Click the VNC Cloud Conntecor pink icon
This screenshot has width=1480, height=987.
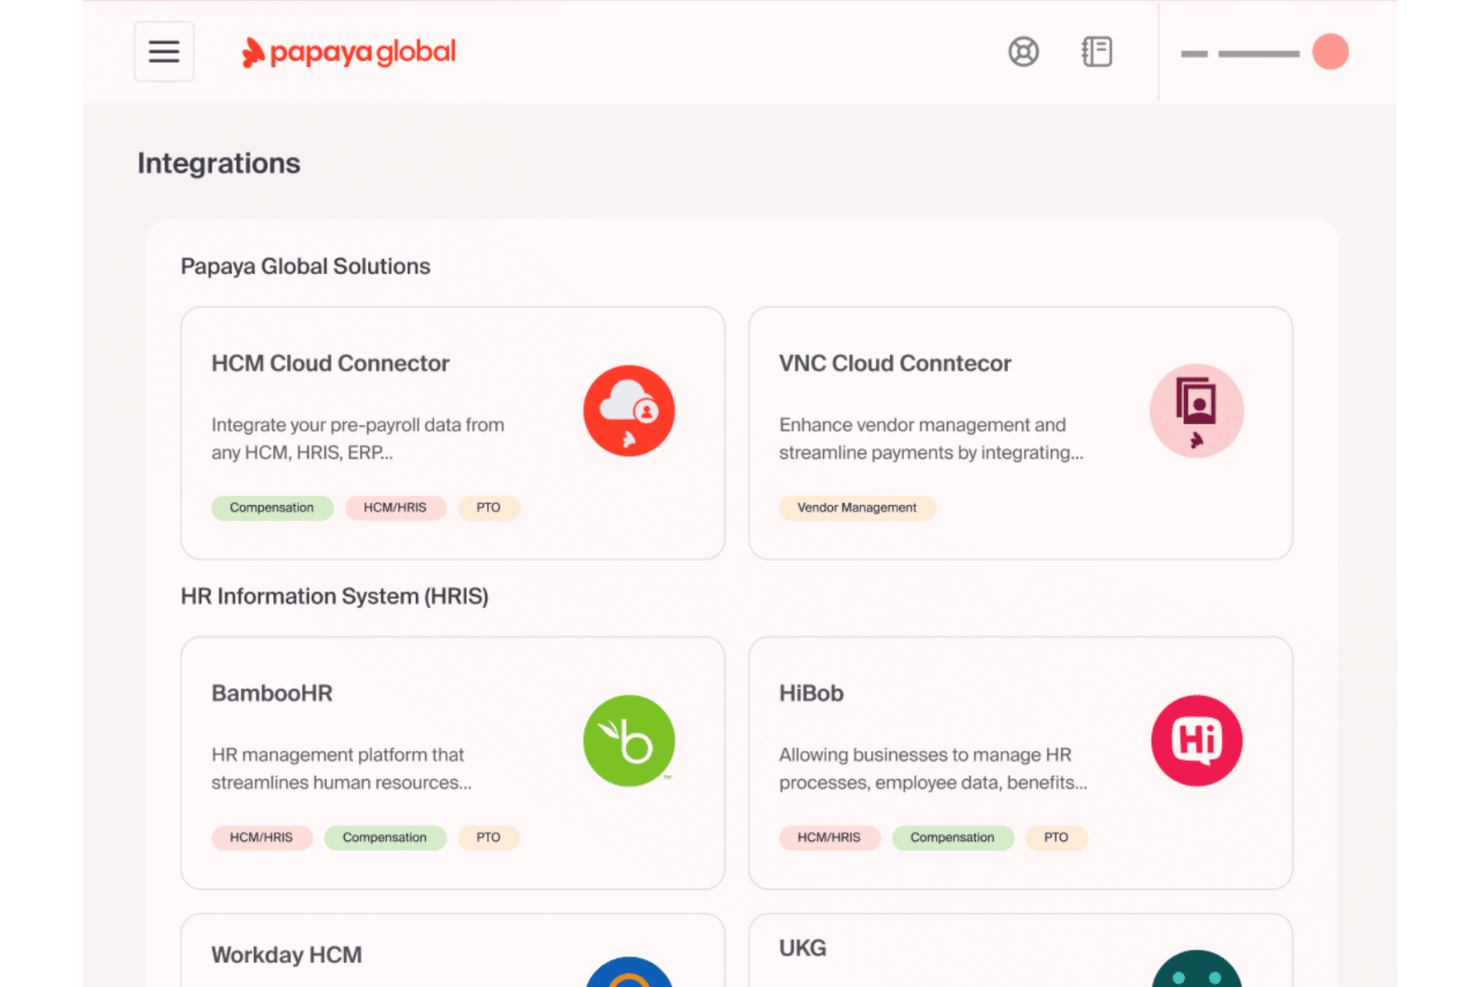[x=1197, y=411]
